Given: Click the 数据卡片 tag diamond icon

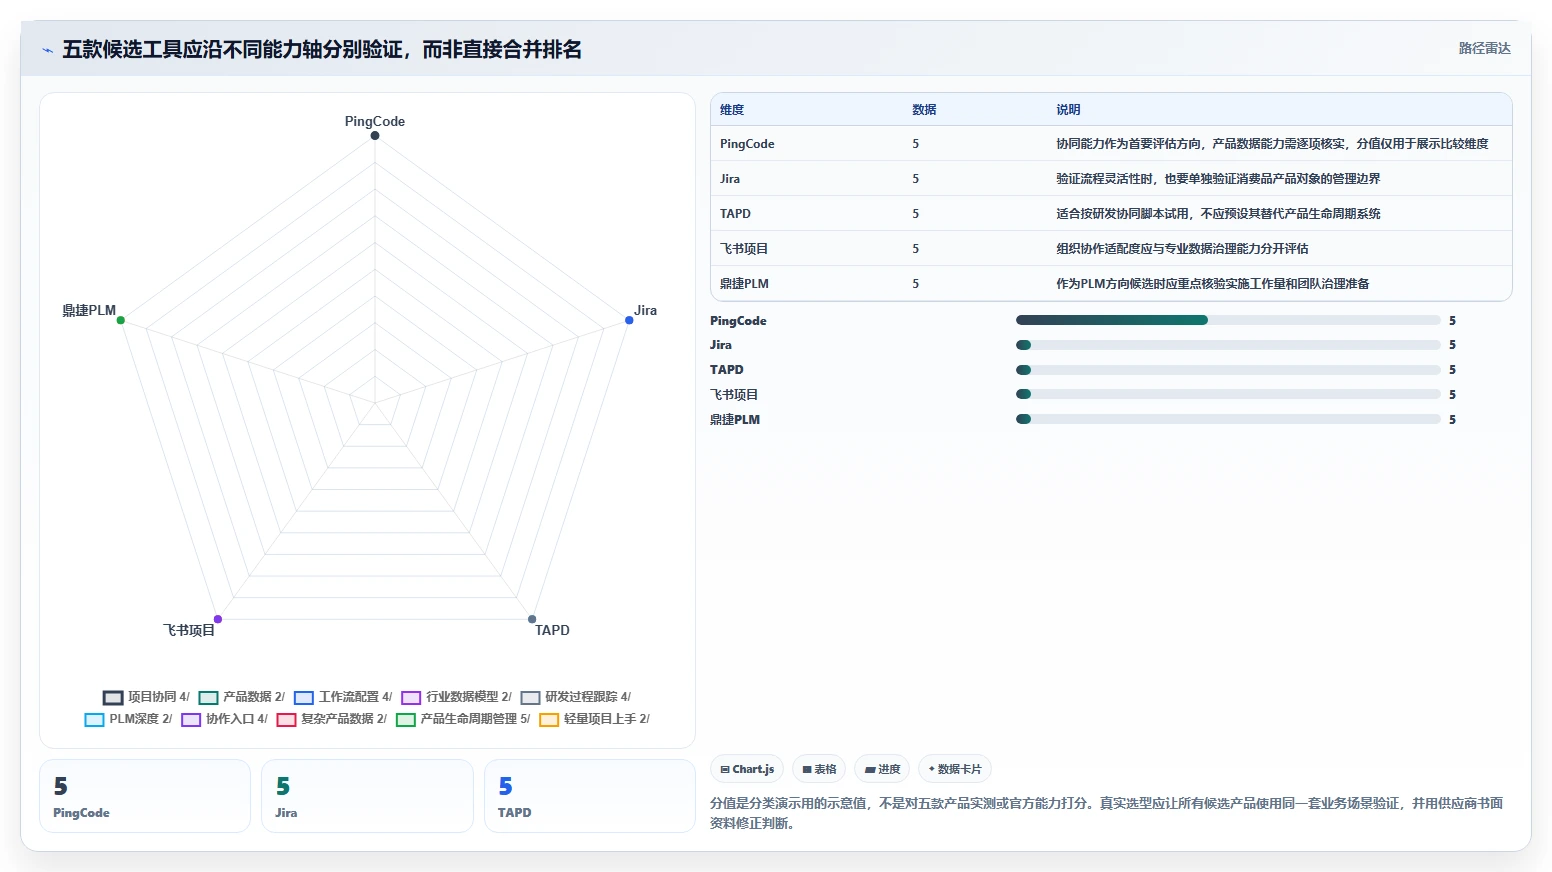Looking at the screenshot, I should click(x=931, y=769).
